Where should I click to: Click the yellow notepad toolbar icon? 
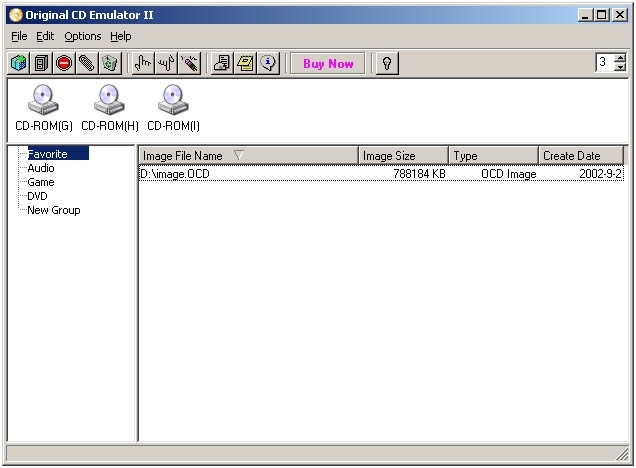pos(245,63)
